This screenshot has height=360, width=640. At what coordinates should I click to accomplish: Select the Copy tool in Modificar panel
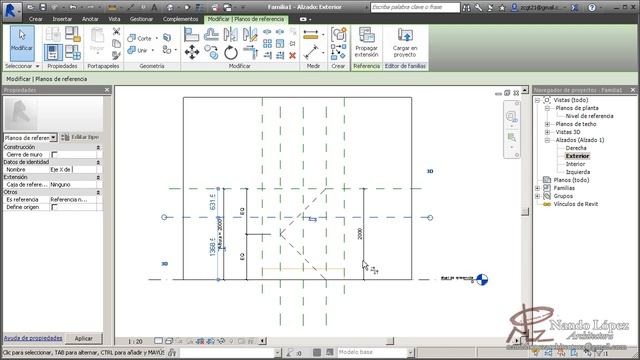[x=211, y=52]
